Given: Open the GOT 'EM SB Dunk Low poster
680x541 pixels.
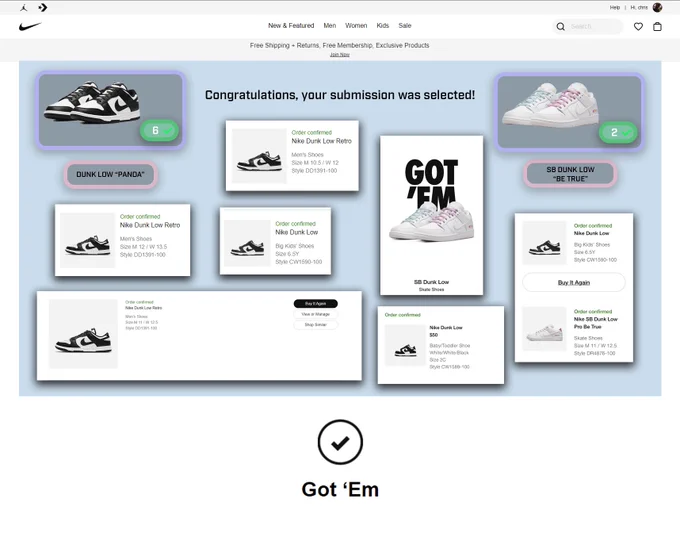Looking at the screenshot, I should (x=432, y=215).
